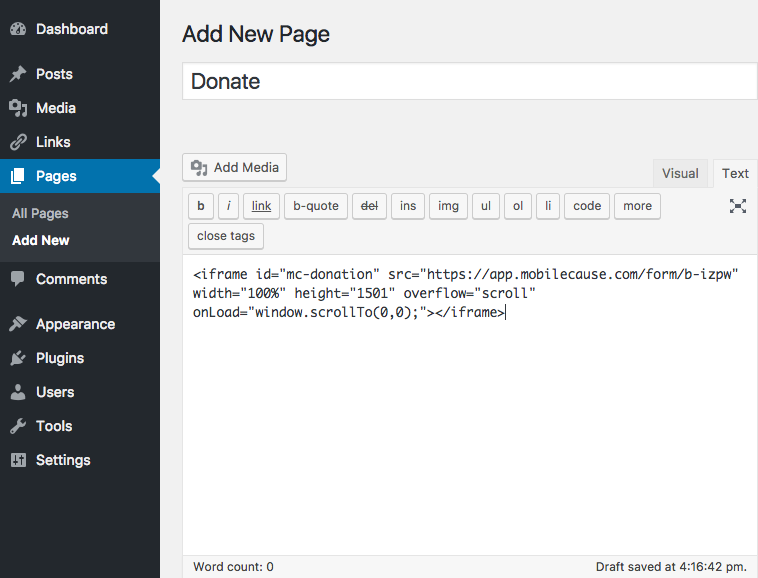Image resolution: width=758 pixels, height=578 pixels.
Task: Click the code quicktag button
Action: [587, 206]
